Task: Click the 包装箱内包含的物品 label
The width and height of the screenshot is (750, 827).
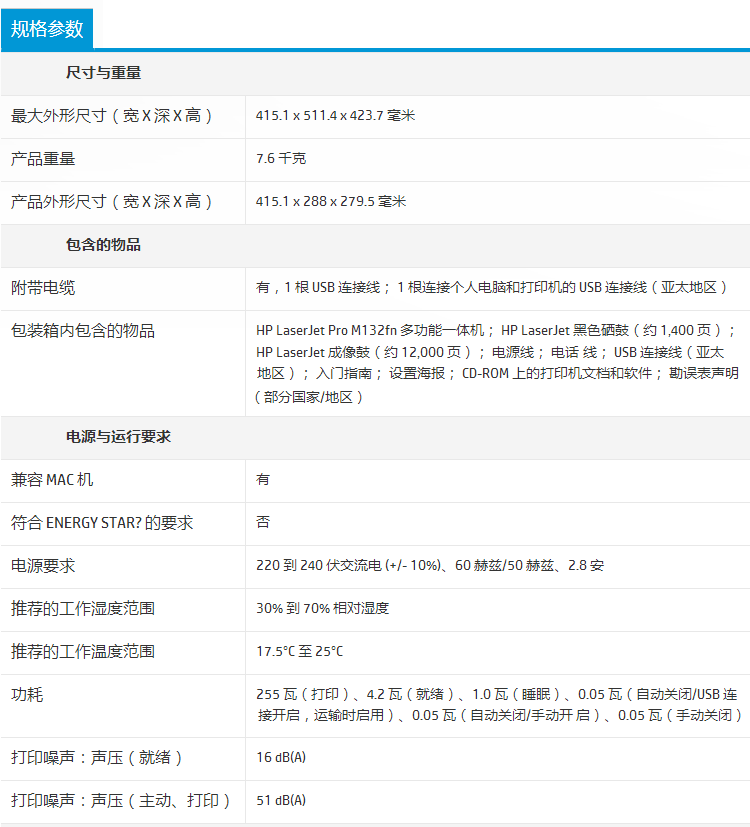Action: coord(83,331)
